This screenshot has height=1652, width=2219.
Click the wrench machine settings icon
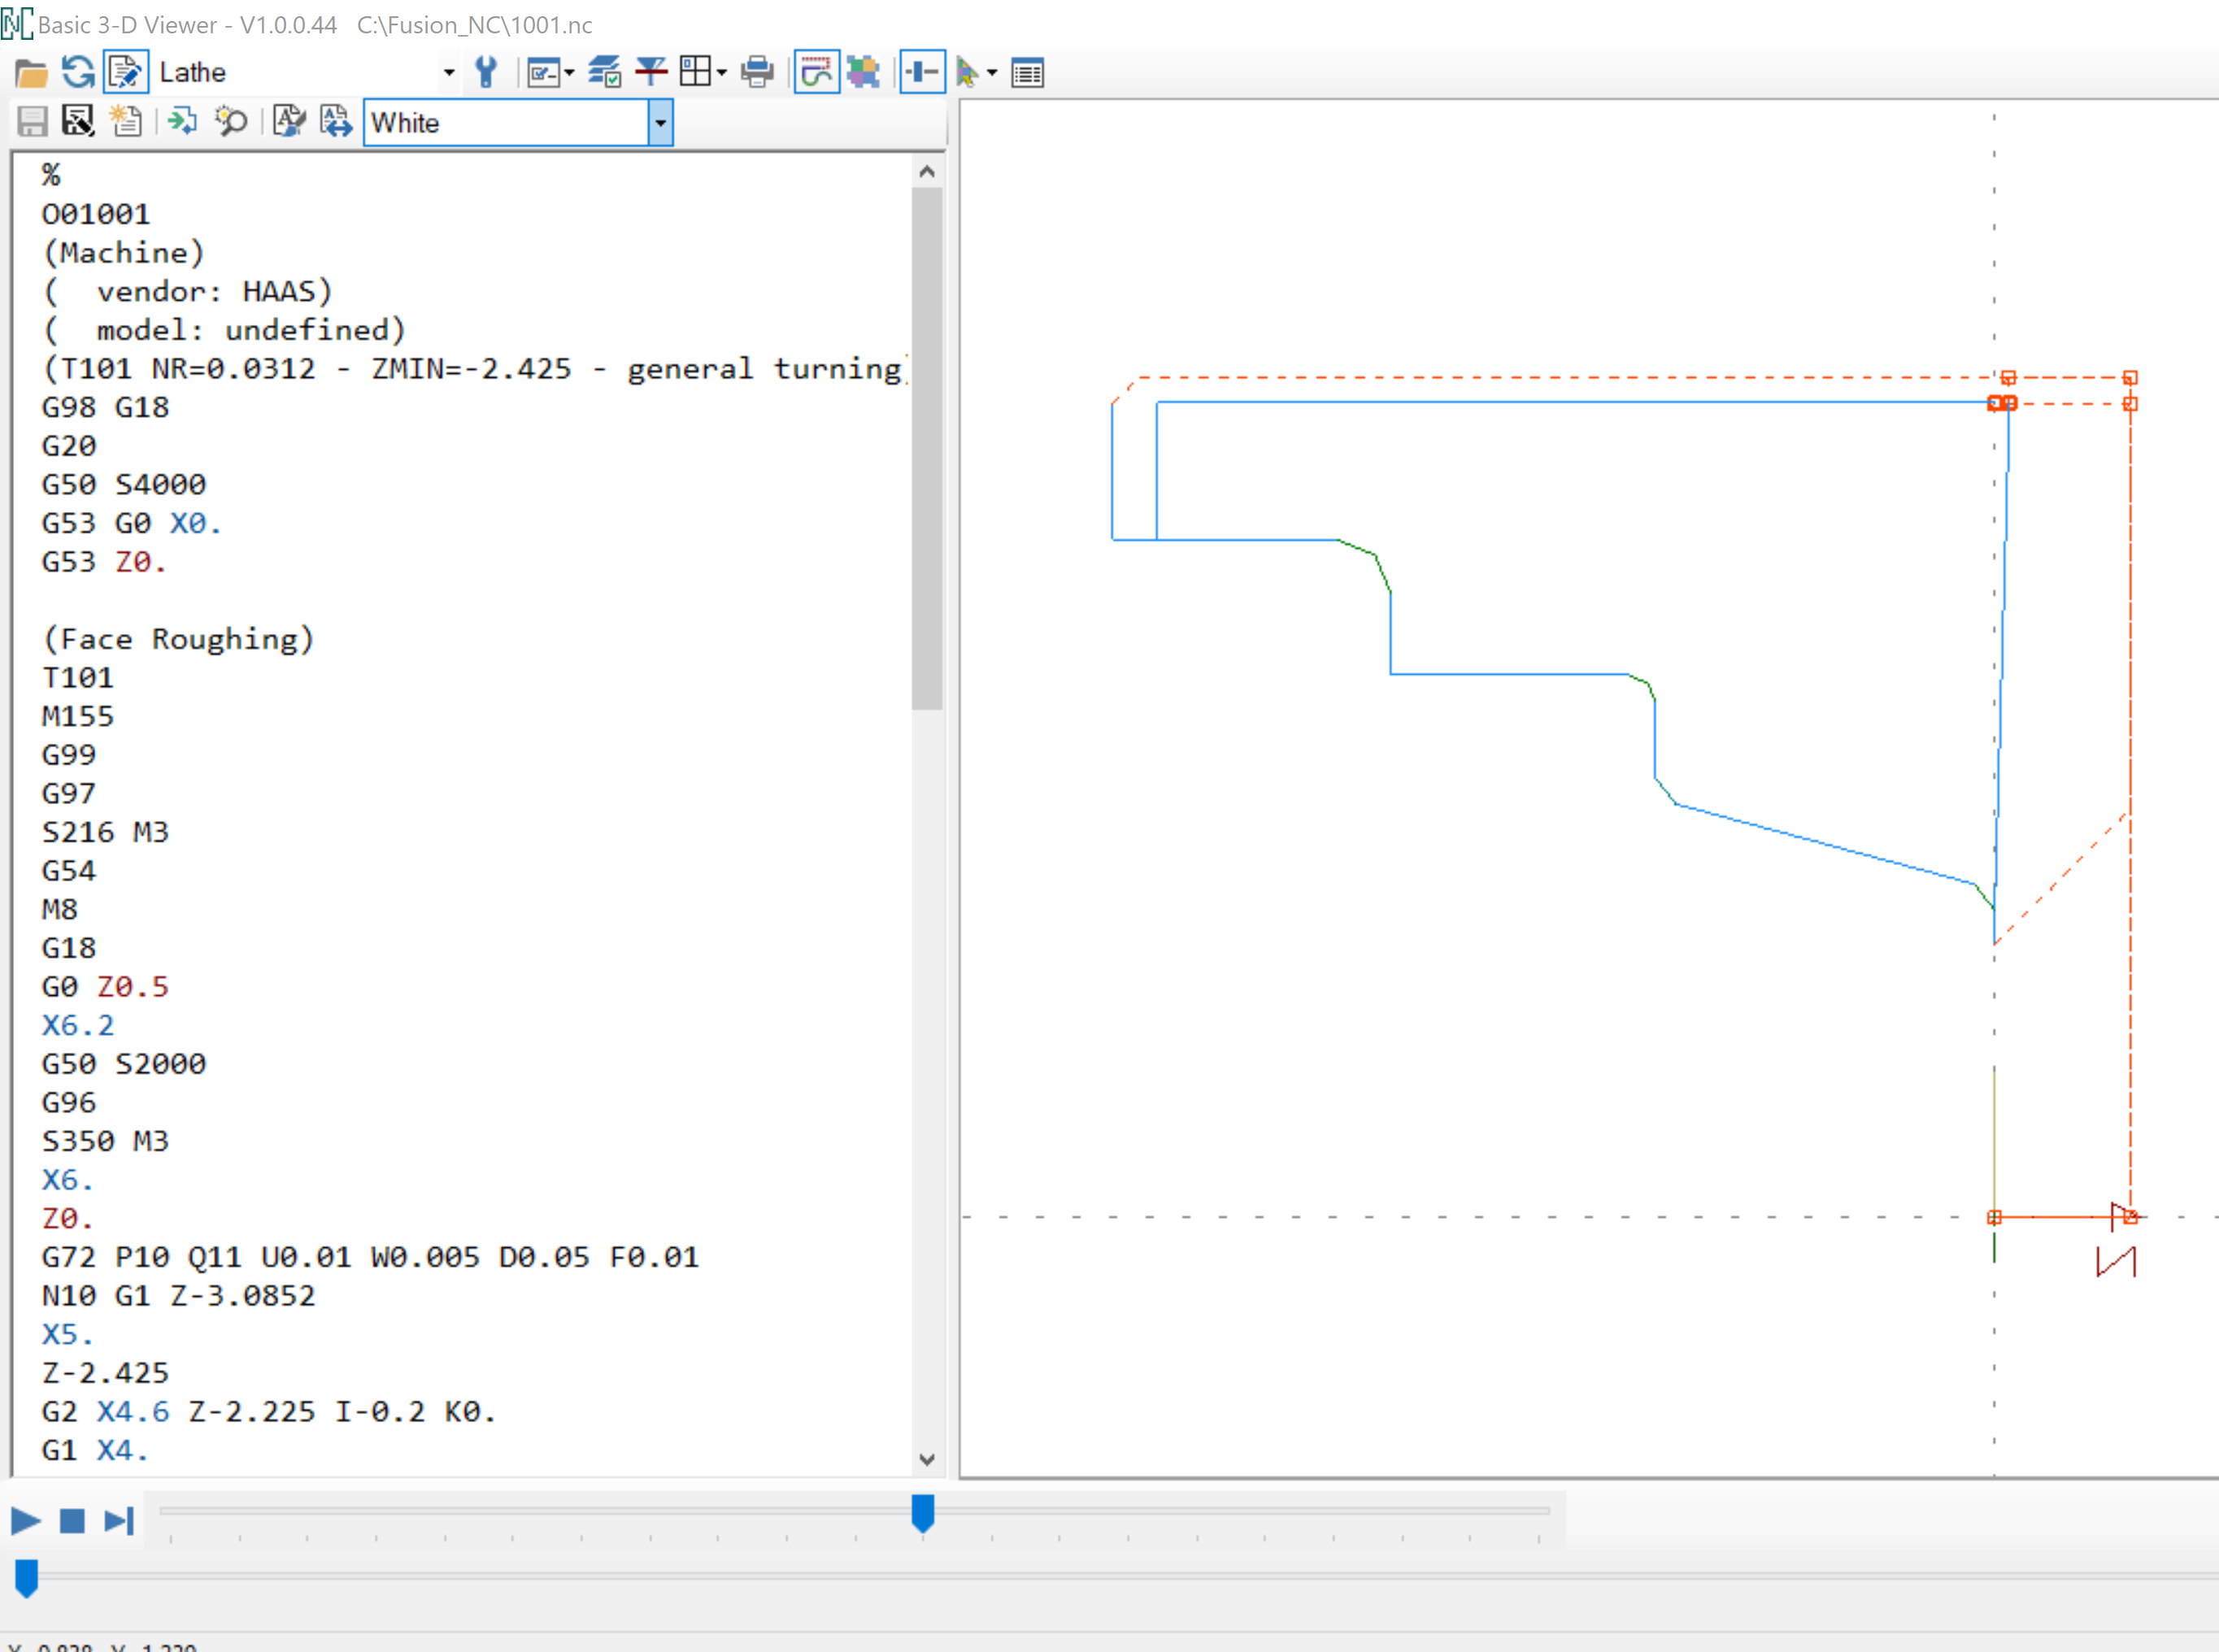click(486, 73)
